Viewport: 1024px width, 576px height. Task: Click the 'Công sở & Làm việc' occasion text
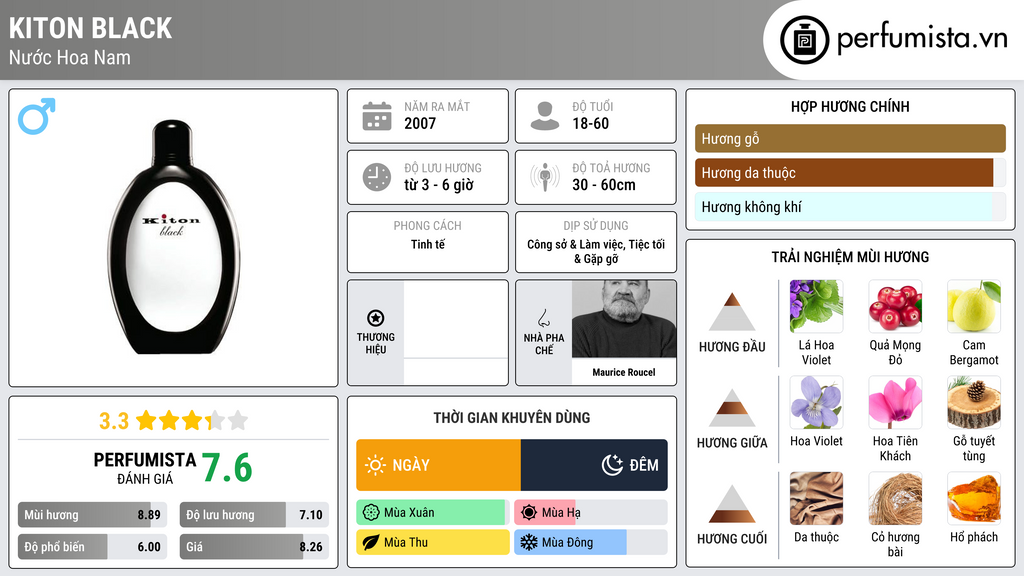[576, 244]
